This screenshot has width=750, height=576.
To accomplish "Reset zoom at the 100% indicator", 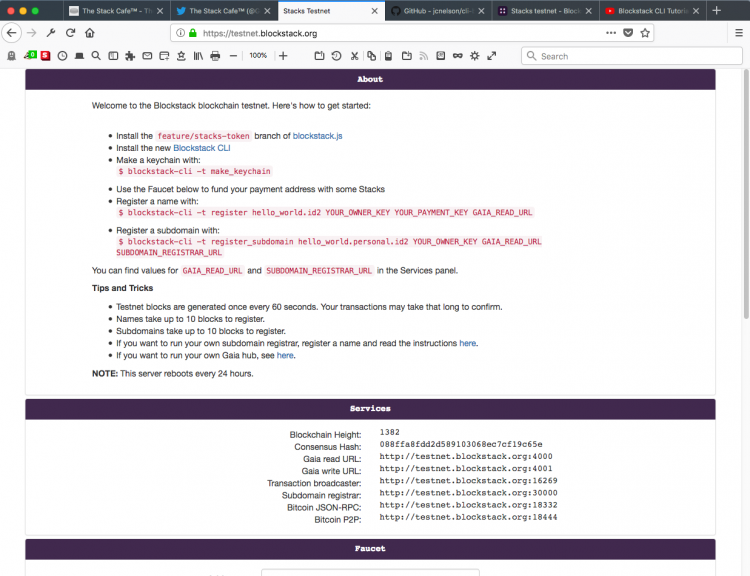I will coord(258,55).
